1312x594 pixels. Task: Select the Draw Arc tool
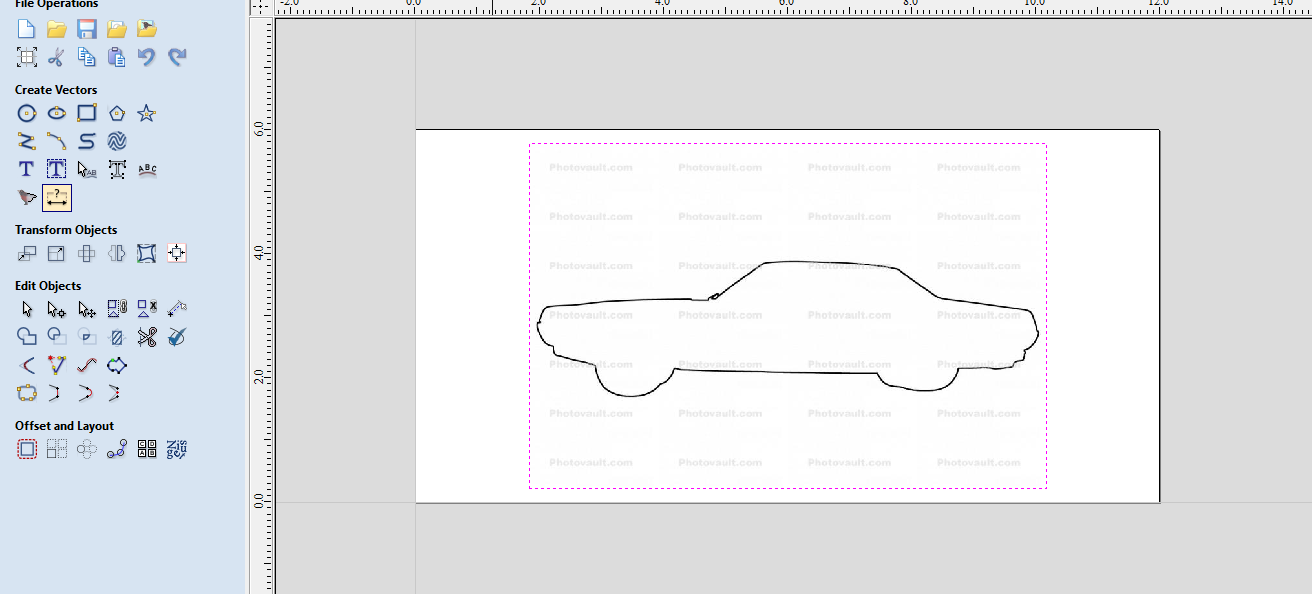[57, 141]
